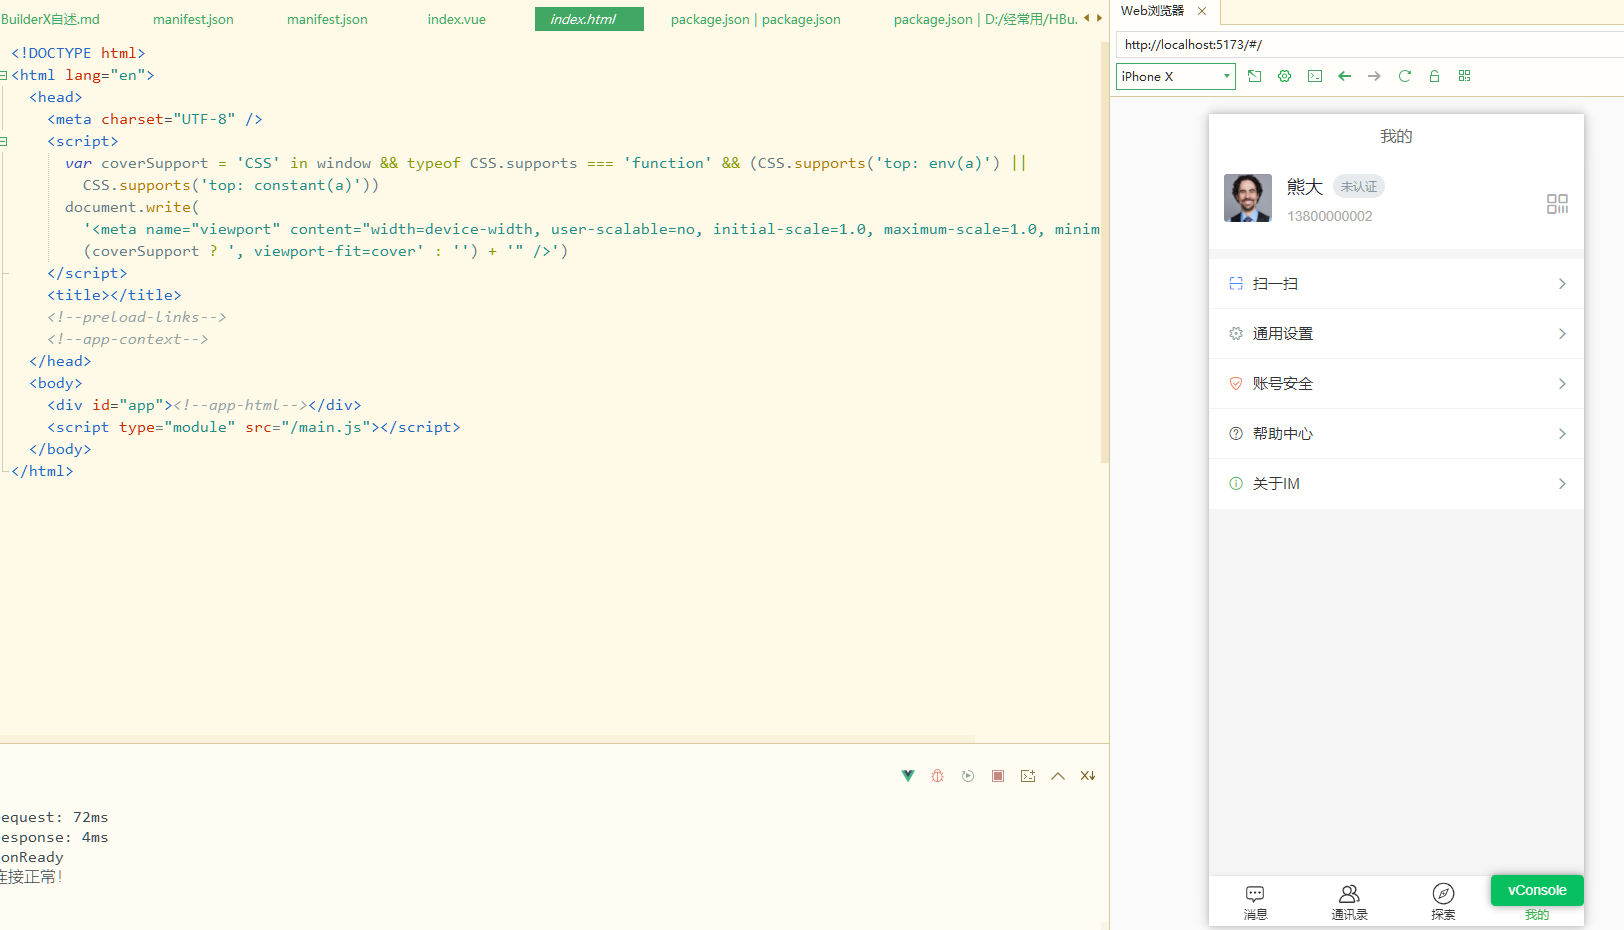Collapse the script tag fold marker
The height and width of the screenshot is (930, 1624).
[3, 141]
